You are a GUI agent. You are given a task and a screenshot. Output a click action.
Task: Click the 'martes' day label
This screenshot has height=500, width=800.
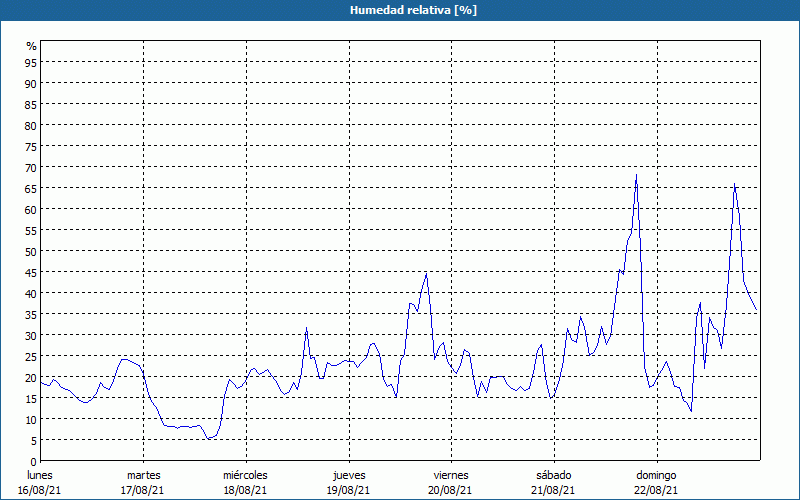(x=144, y=475)
